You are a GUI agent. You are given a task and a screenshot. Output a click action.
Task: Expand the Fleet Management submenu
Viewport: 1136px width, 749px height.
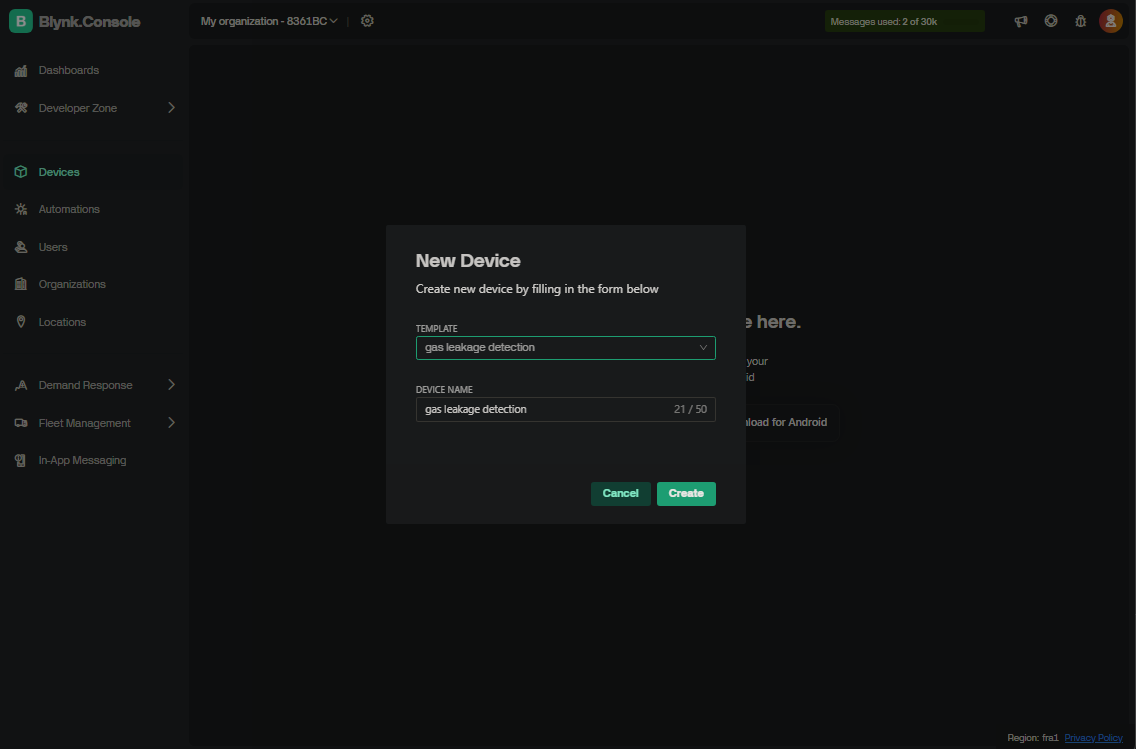pyautogui.click(x=171, y=423)
